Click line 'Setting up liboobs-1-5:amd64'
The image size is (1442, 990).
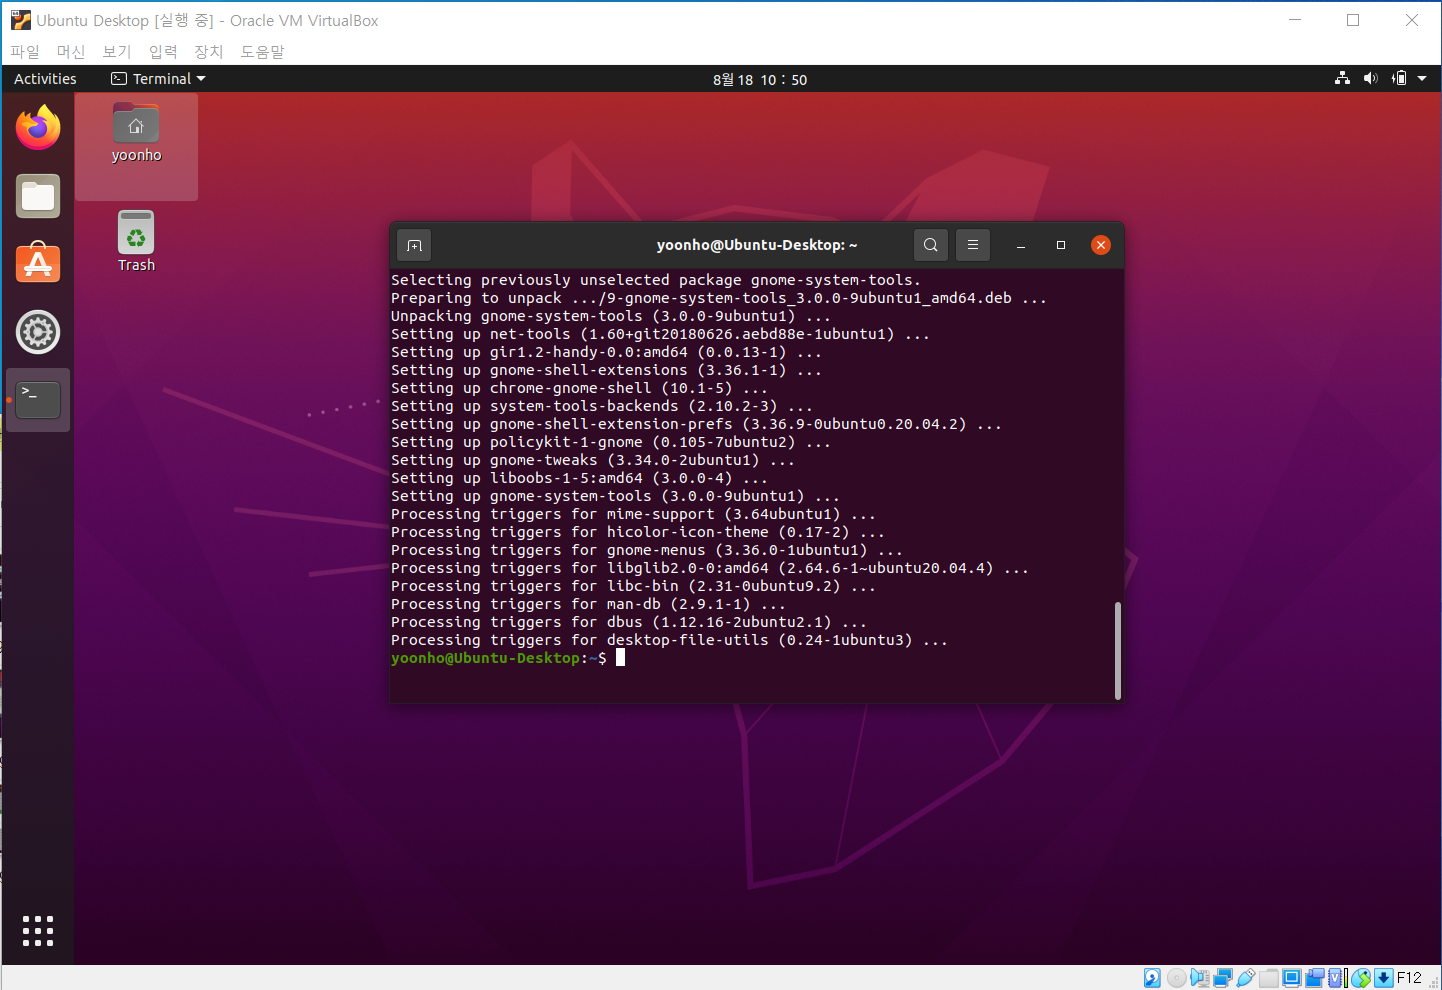(579, 478)
